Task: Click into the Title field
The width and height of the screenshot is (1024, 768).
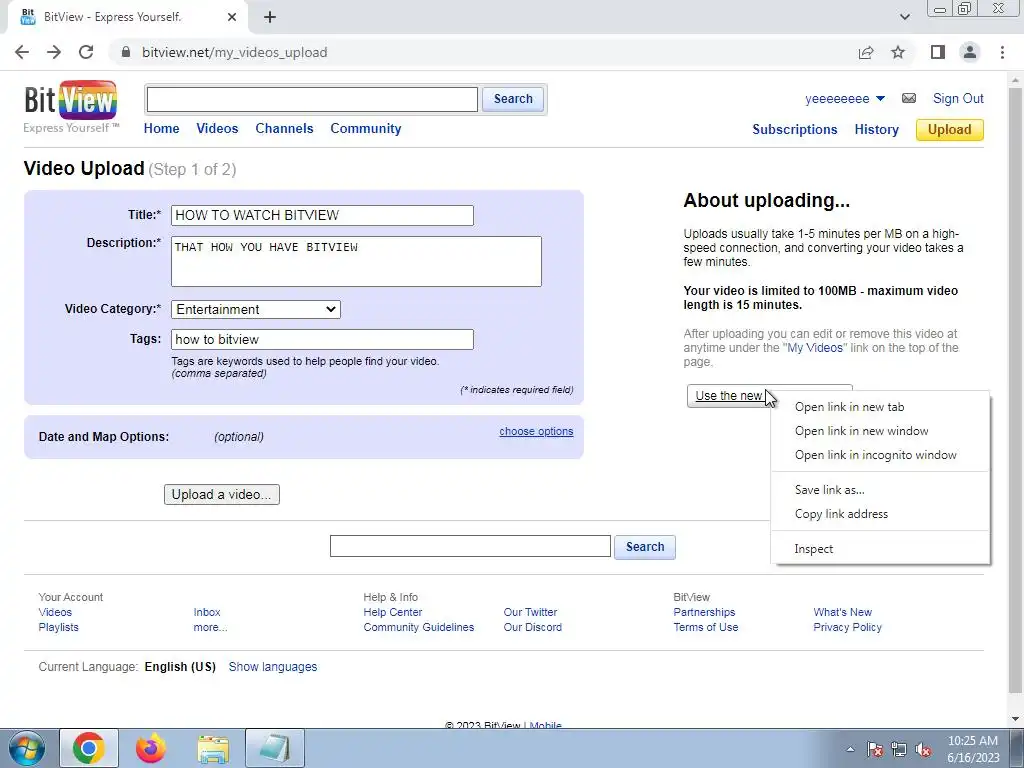Action: click(322, 216)
